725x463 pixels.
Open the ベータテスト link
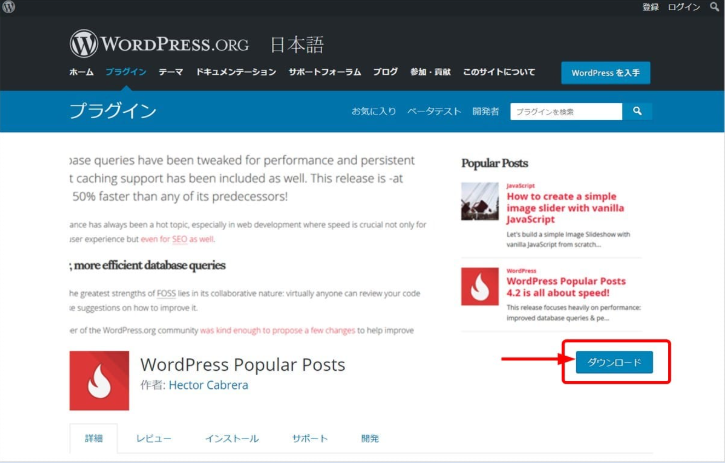pyautogui.click(x=434, y=111)
